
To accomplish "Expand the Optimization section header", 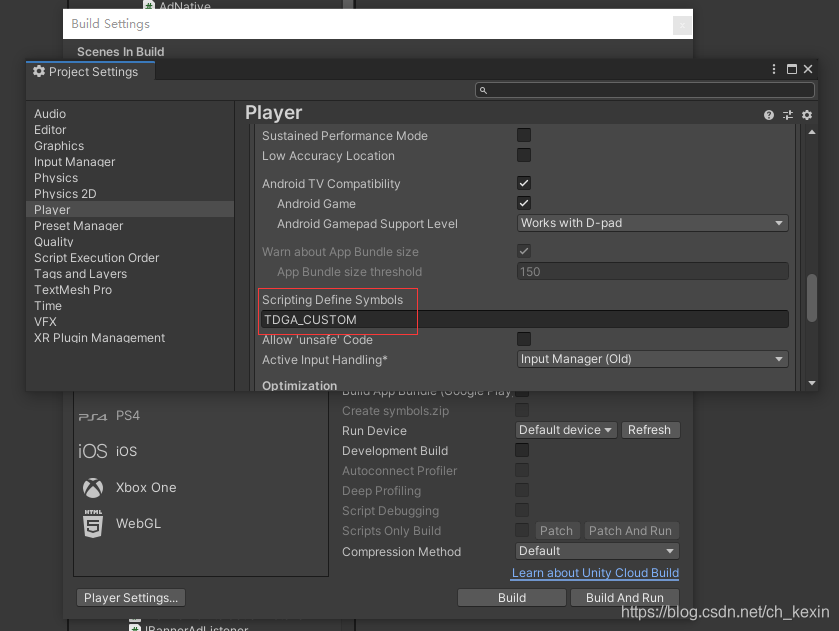I will click(x=300, y=385).
